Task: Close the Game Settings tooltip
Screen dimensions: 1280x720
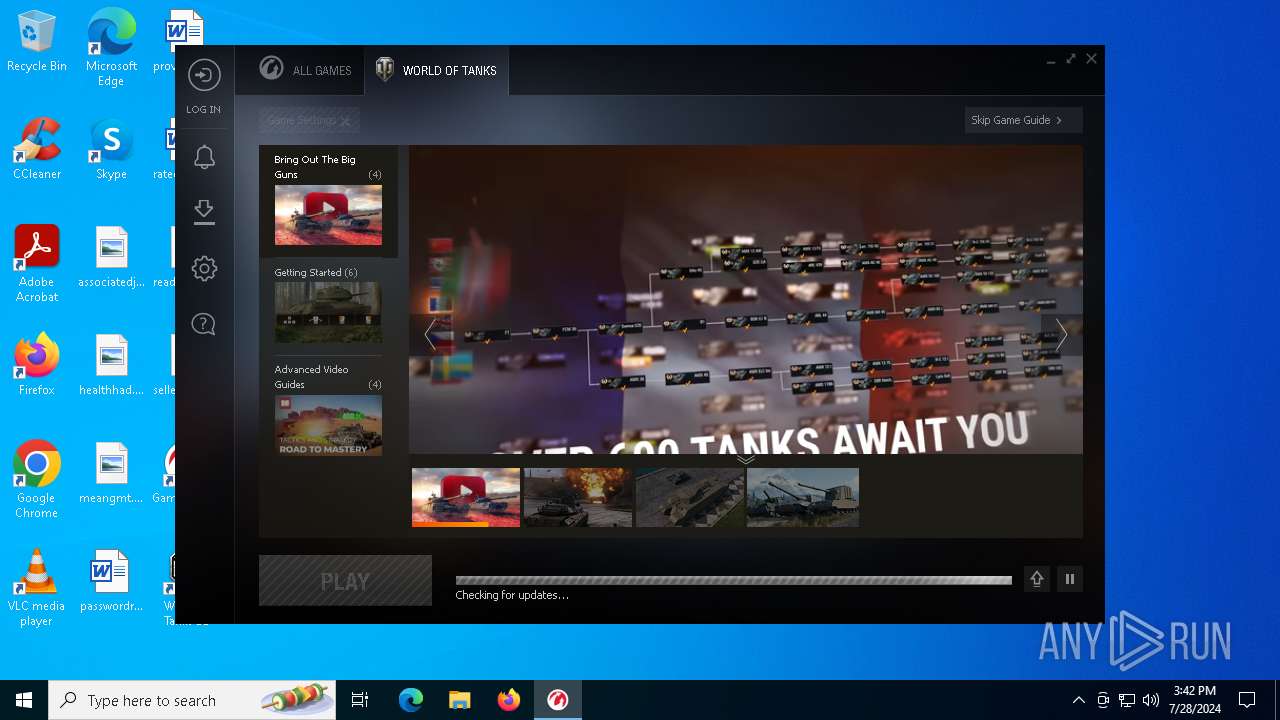Action: (x=345, y=121)
